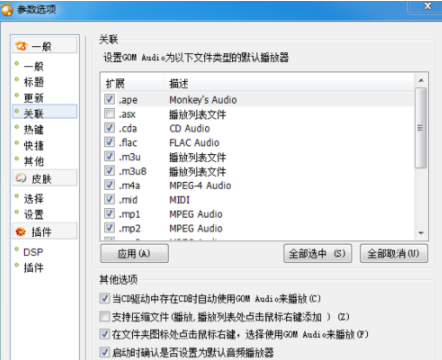Click the GOM Audio icon in title bar

7,10
